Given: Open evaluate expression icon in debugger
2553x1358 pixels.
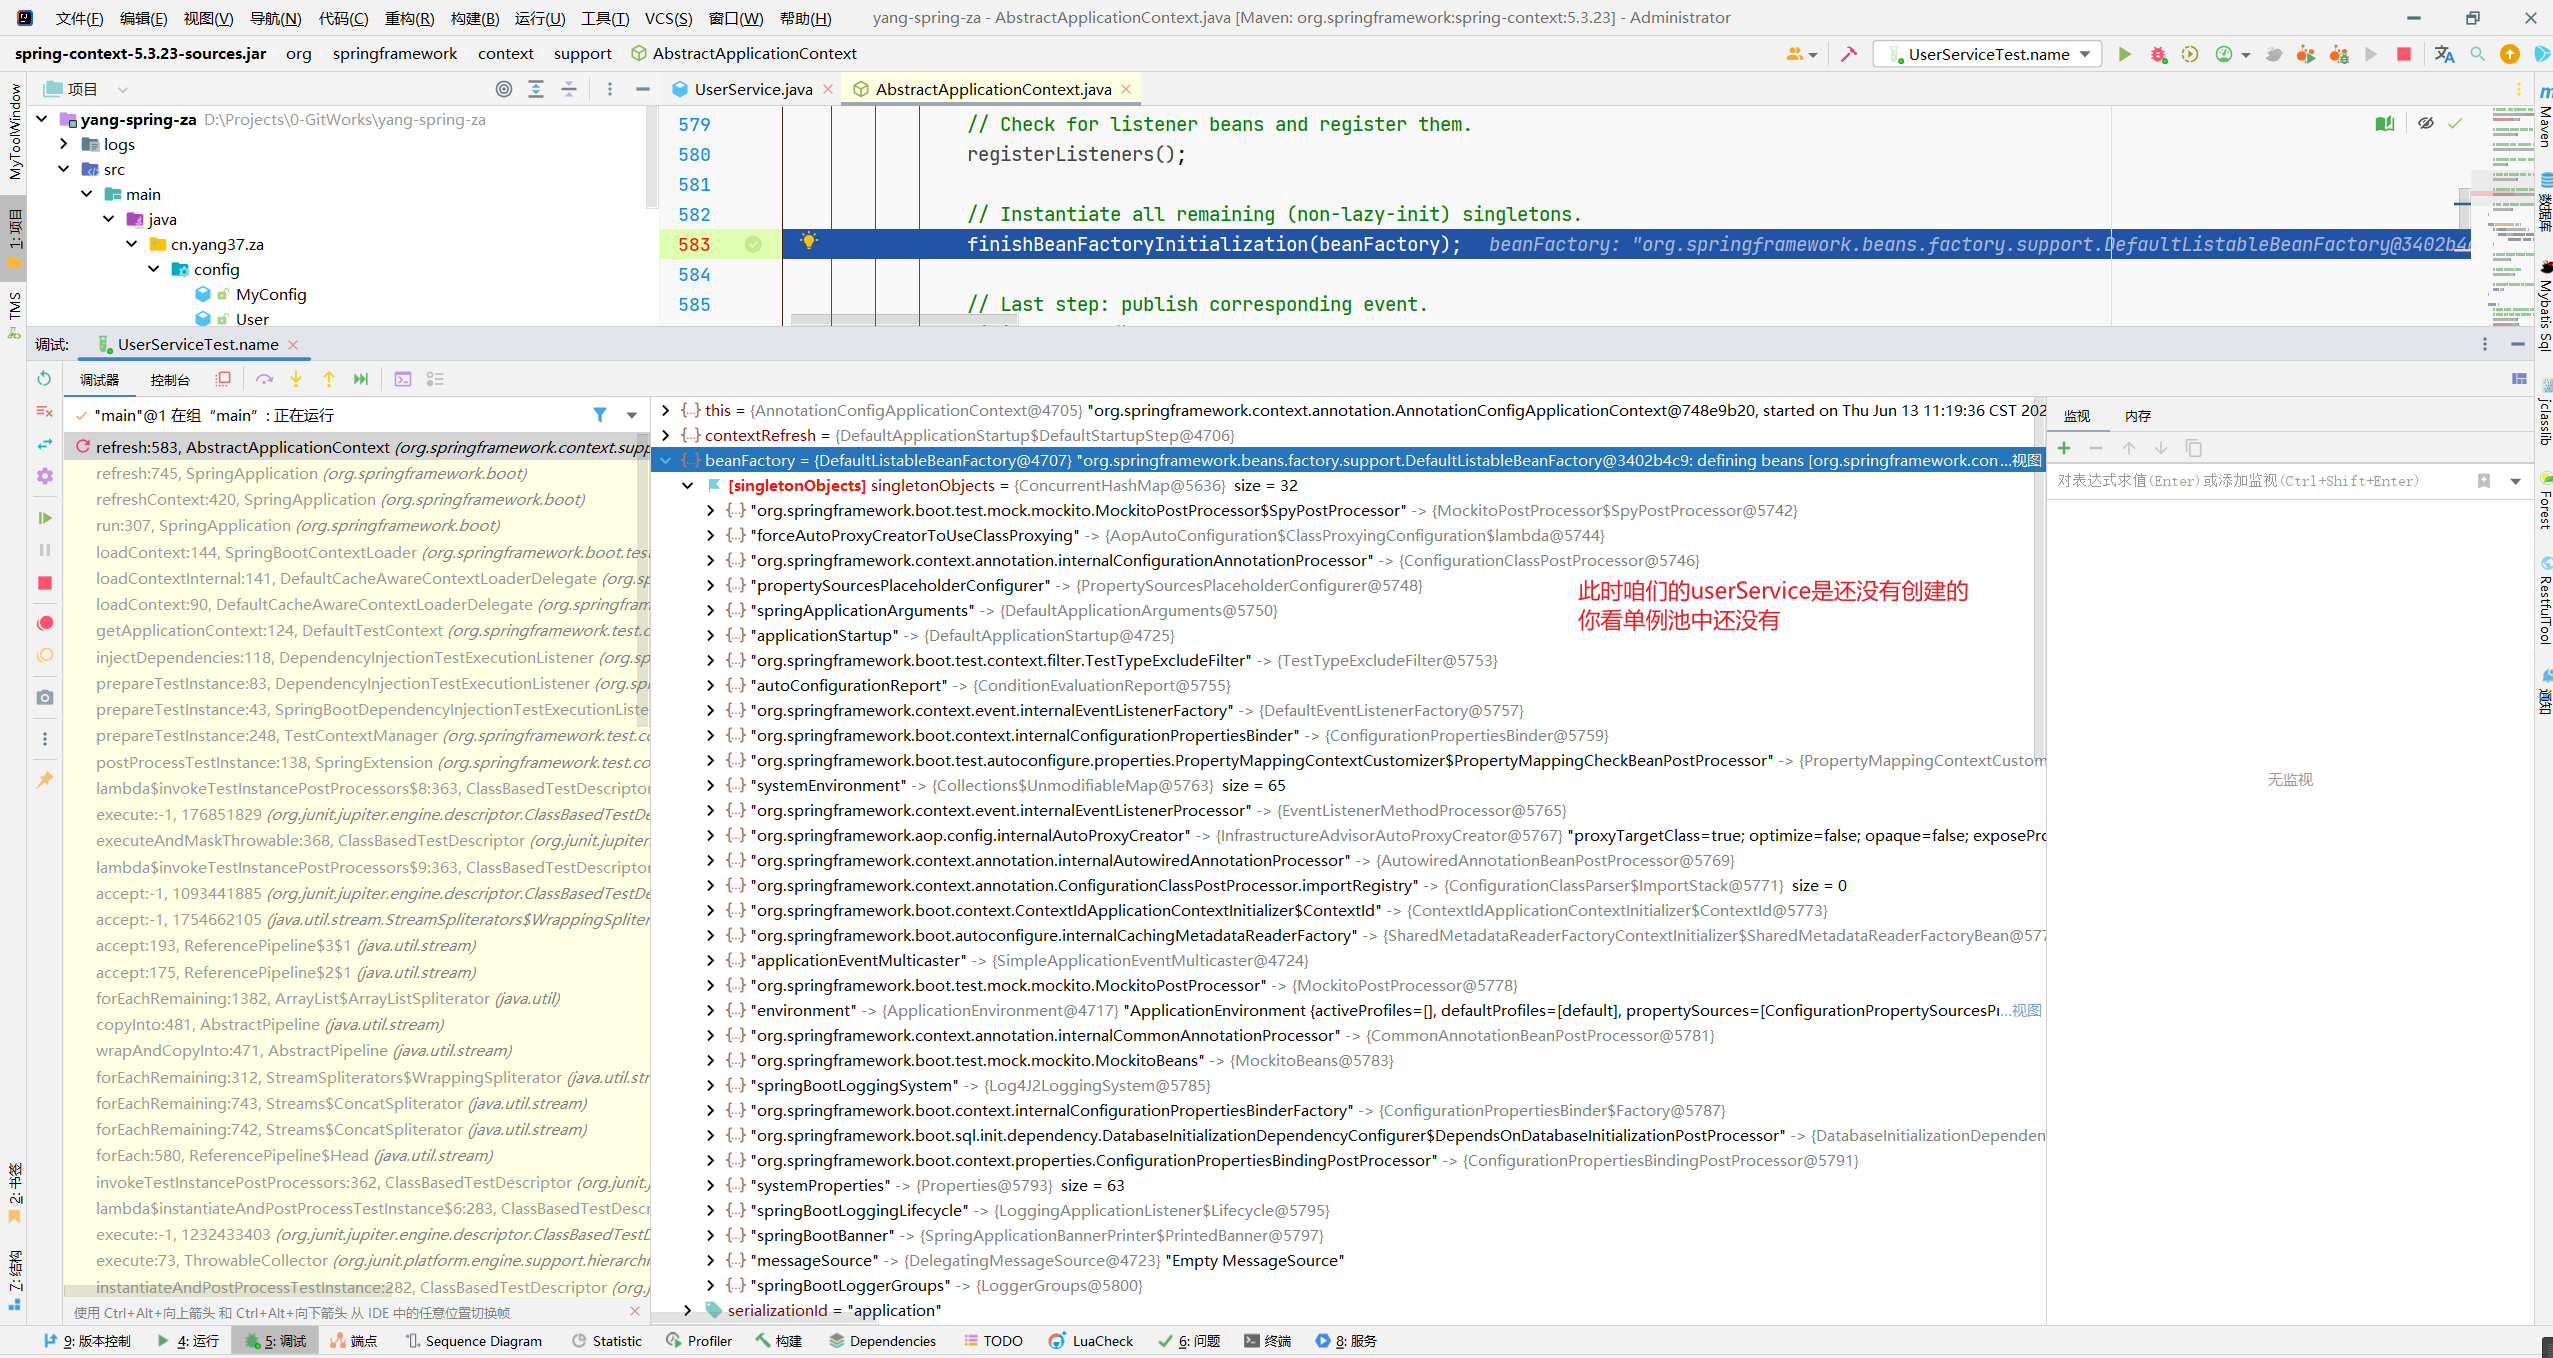Looking at the screenshot, I should 402,379.
